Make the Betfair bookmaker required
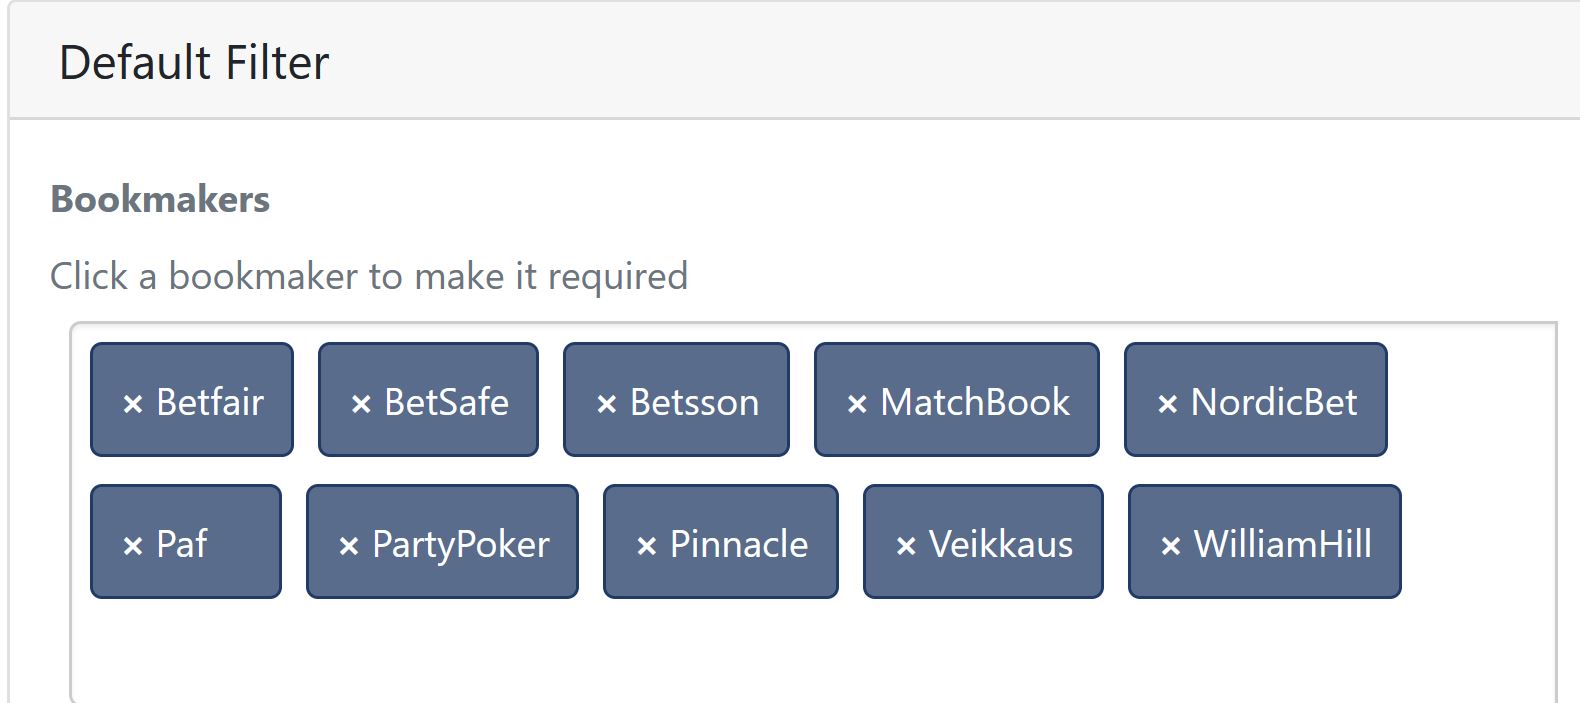 [210, 402]
